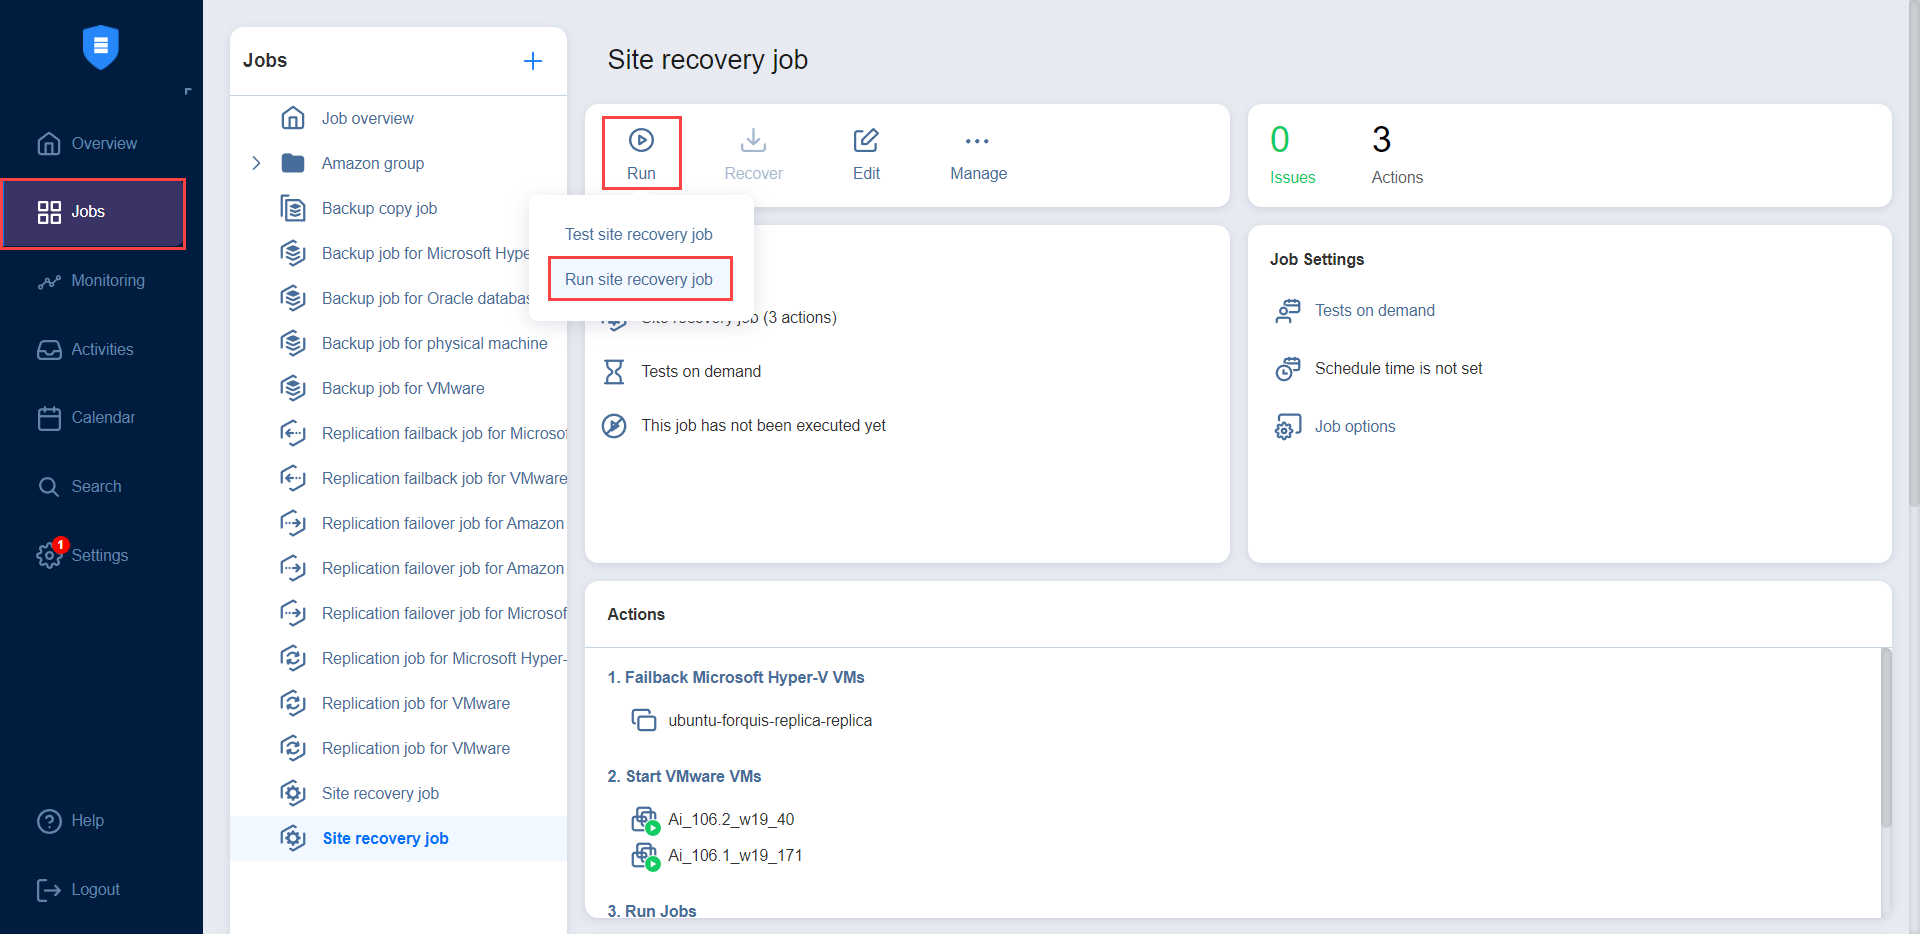This screenshot has height=934, width=1920.
Task: Open the Manage three-dots menu
Action: (977, 142)
